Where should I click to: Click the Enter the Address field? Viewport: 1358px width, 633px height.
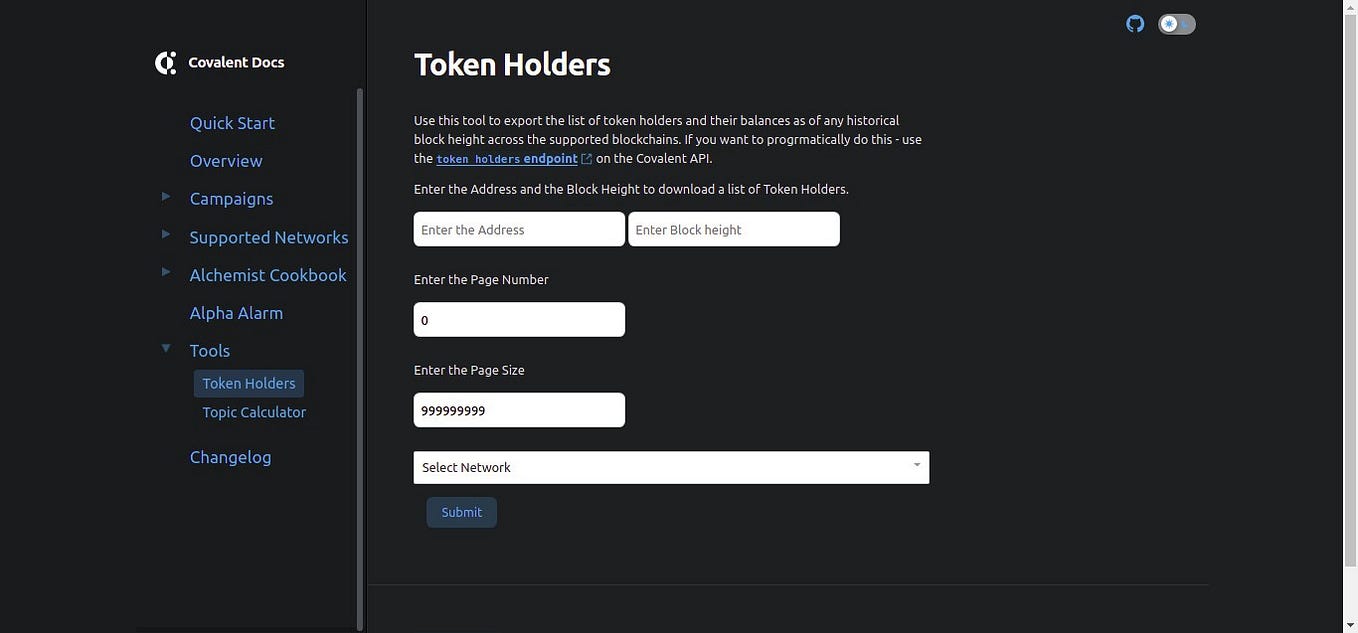coord(519,230)
